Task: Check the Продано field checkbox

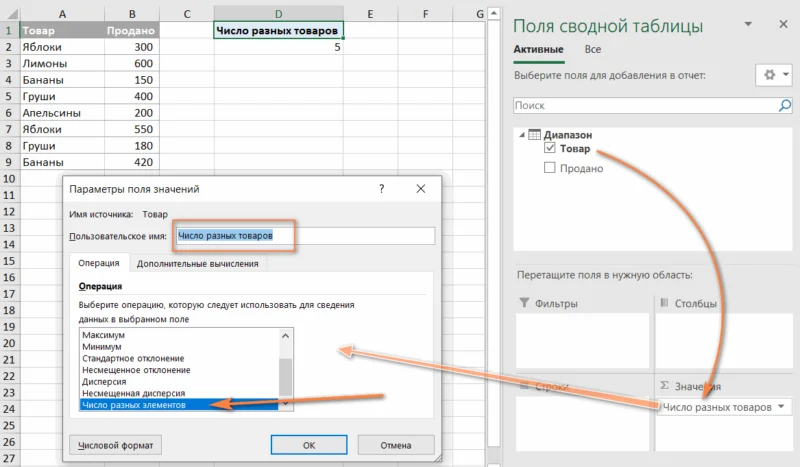Action: tap(549, 168)
